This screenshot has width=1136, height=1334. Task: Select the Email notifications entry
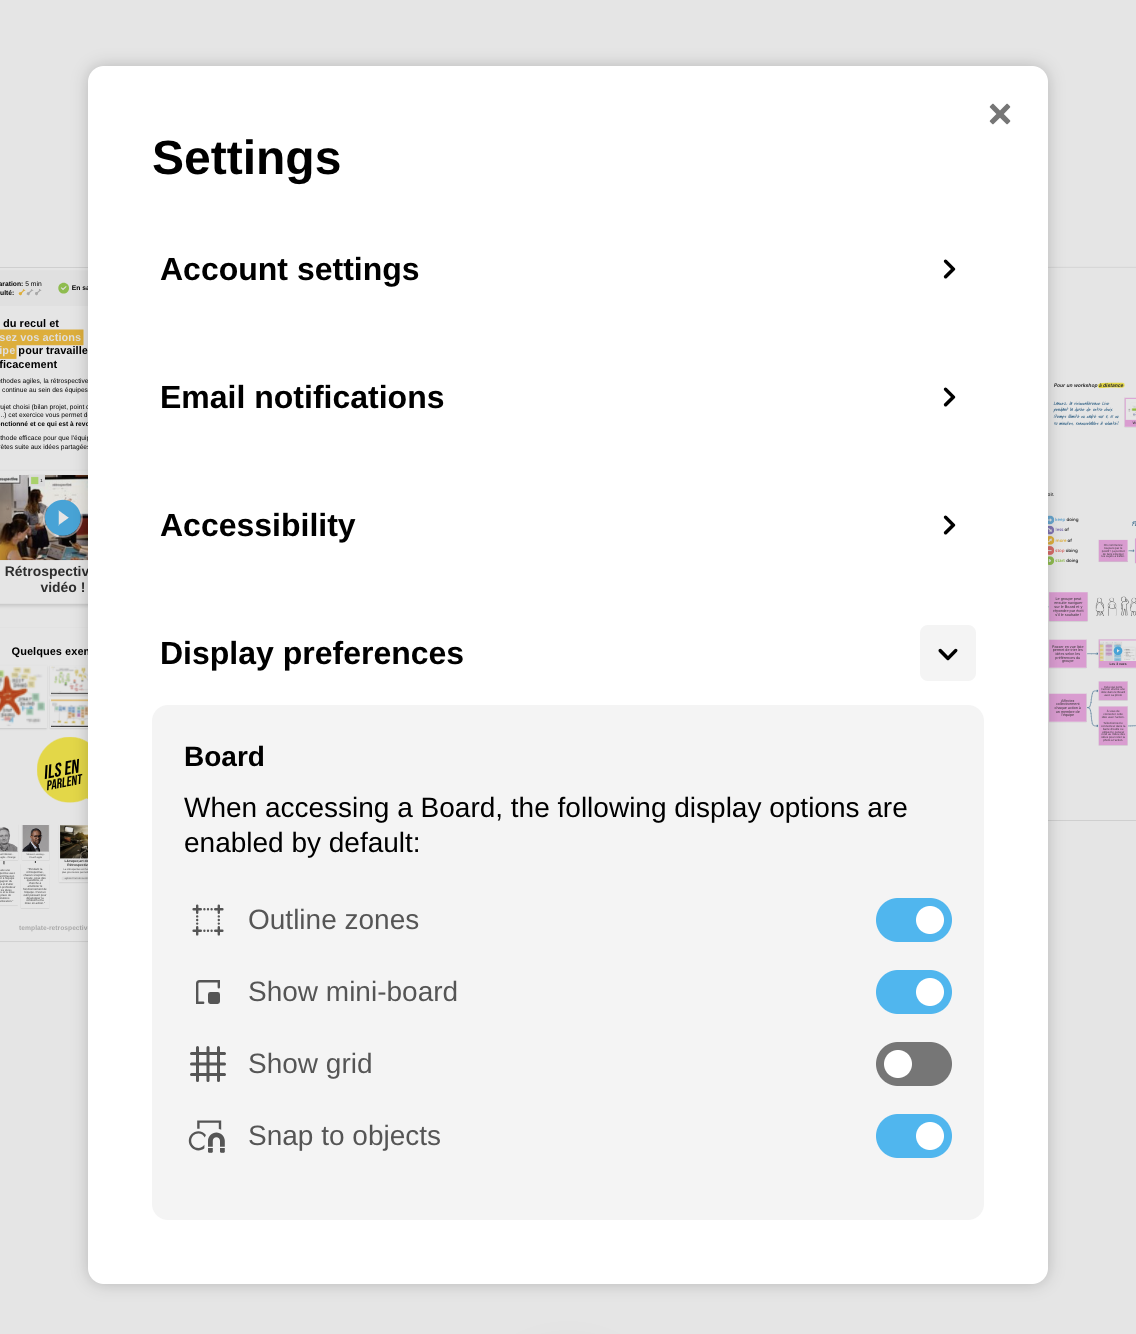point(302,397)
